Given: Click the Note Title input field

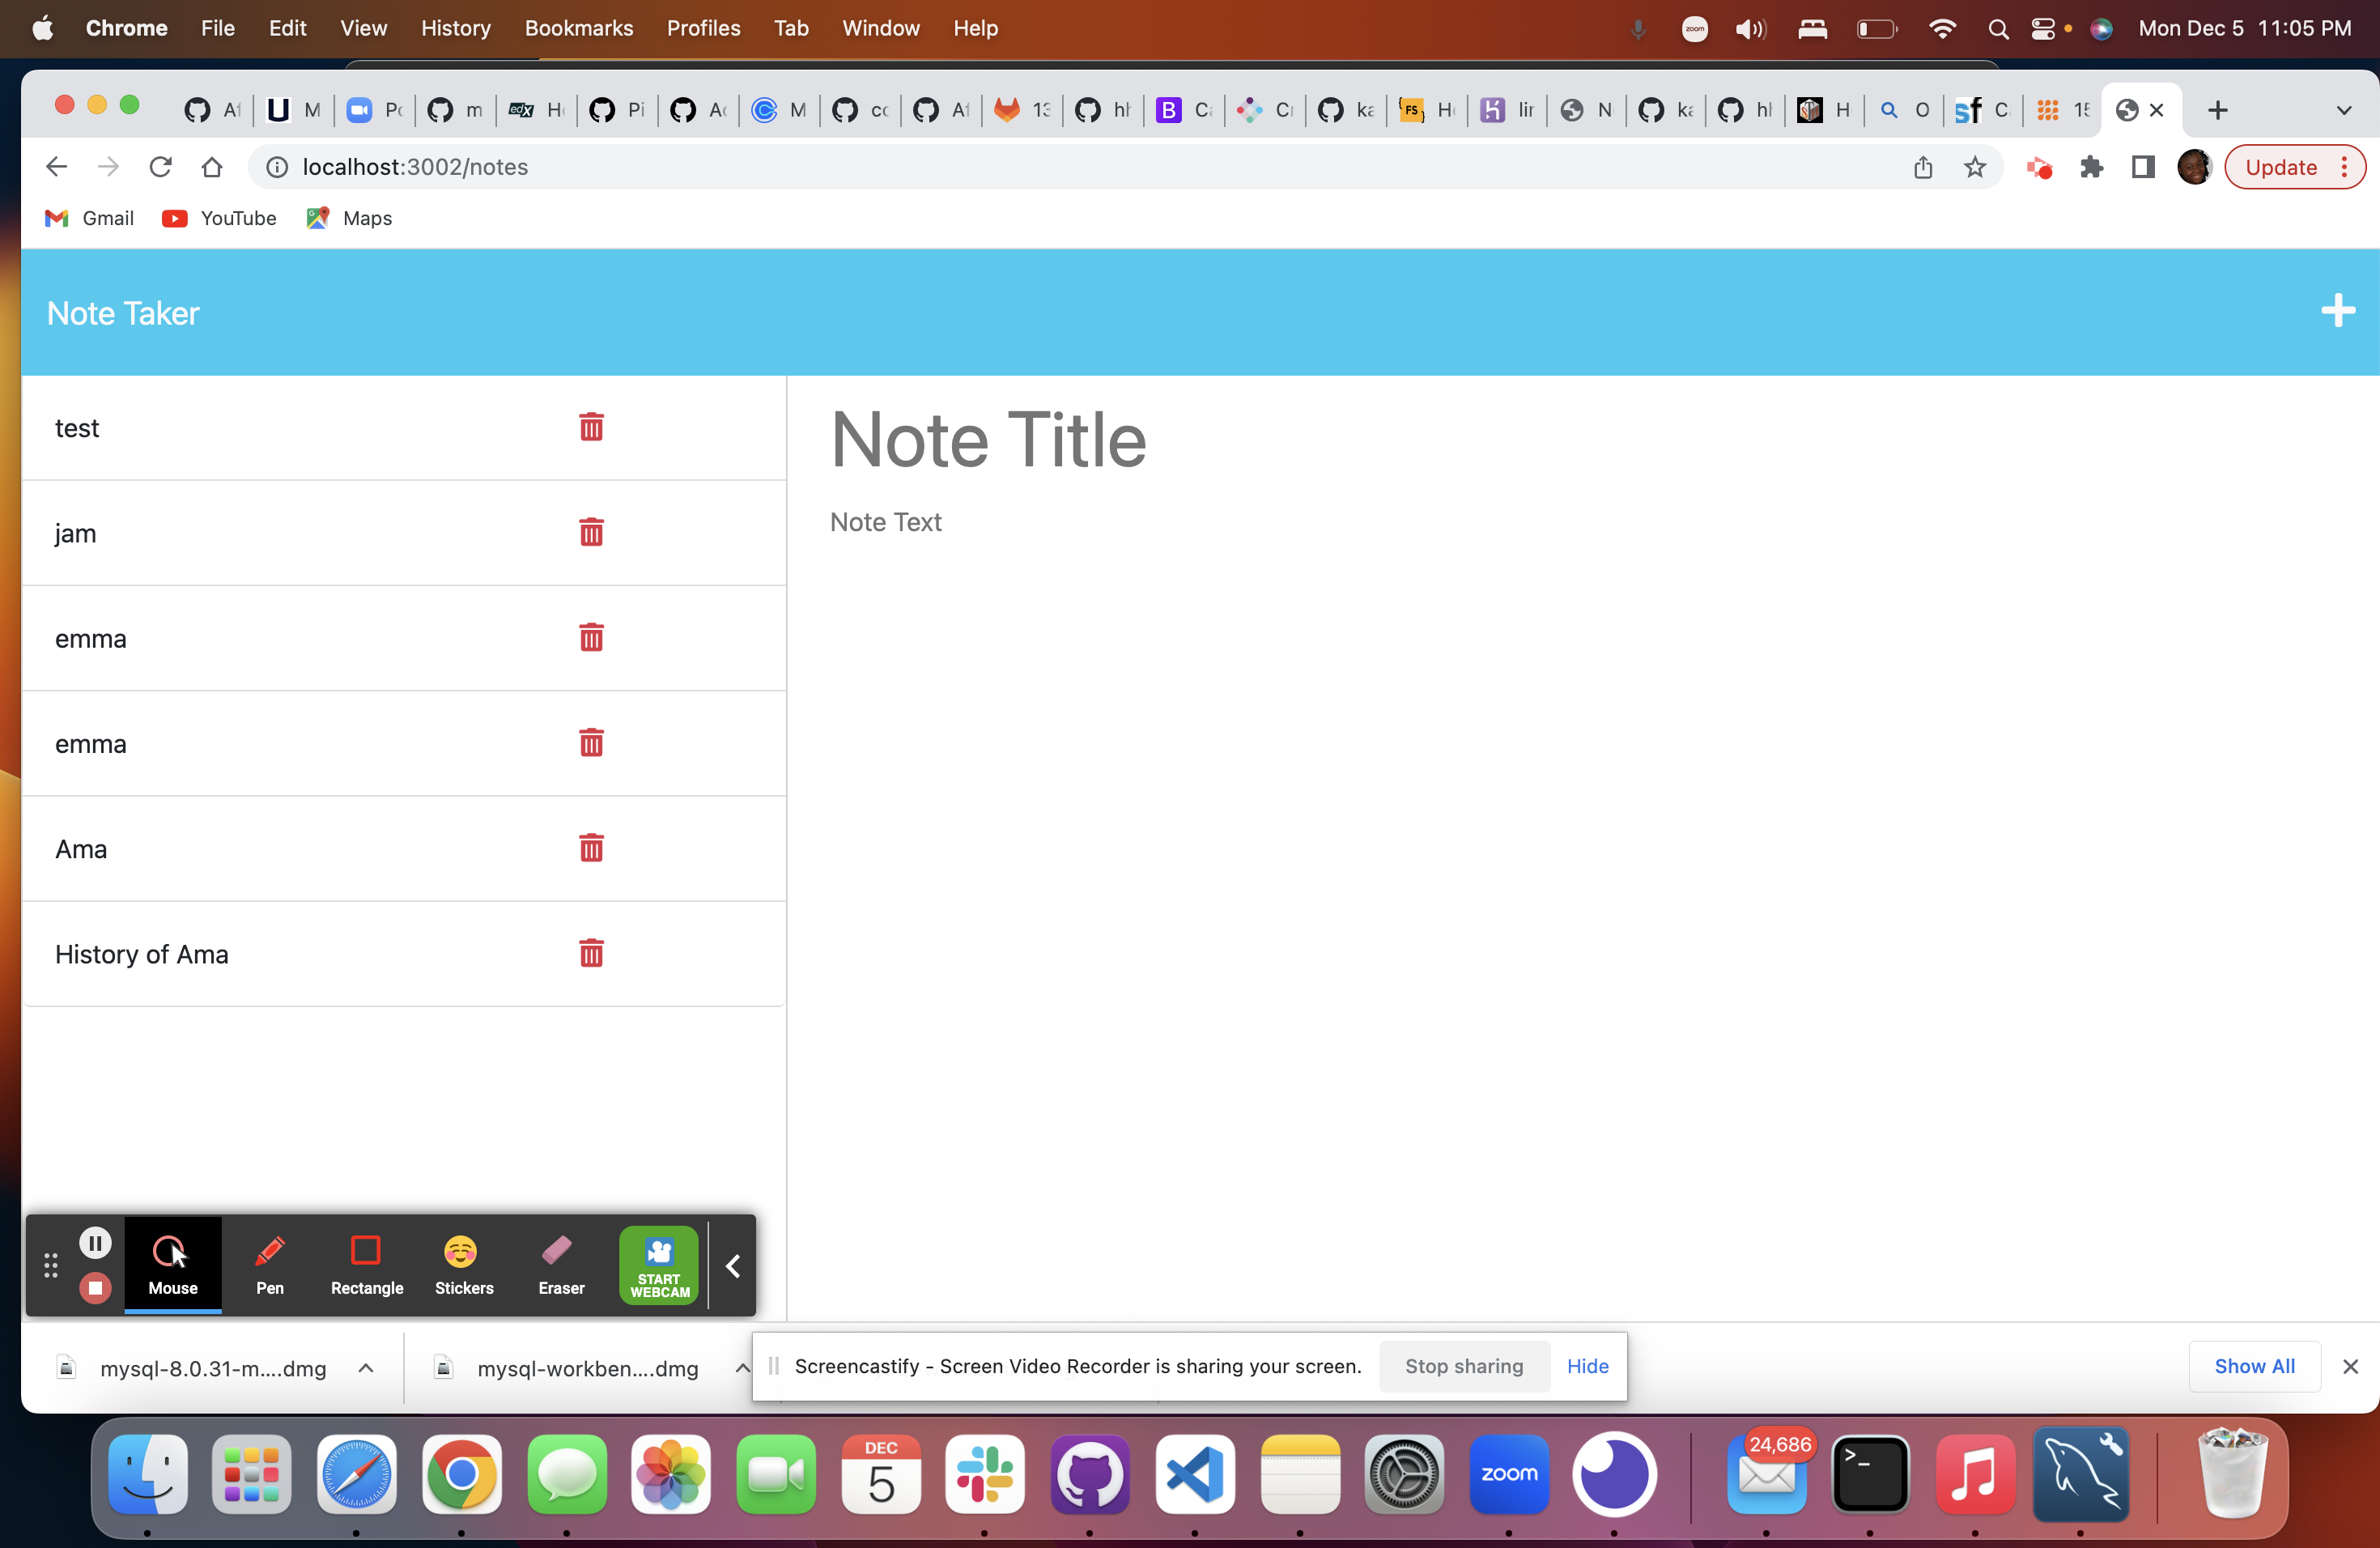Looking at the screenshot, I should coord(988,439).
